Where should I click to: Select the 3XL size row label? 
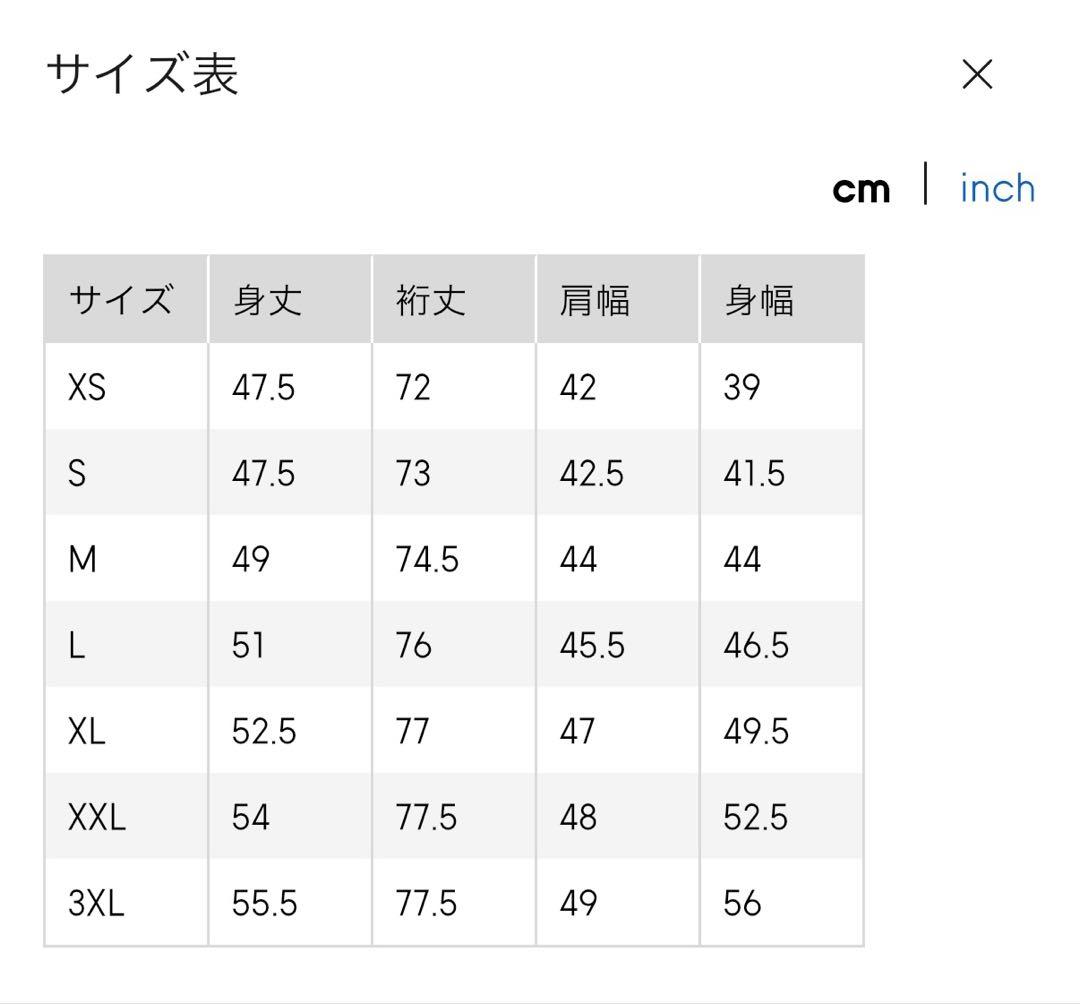96,903
